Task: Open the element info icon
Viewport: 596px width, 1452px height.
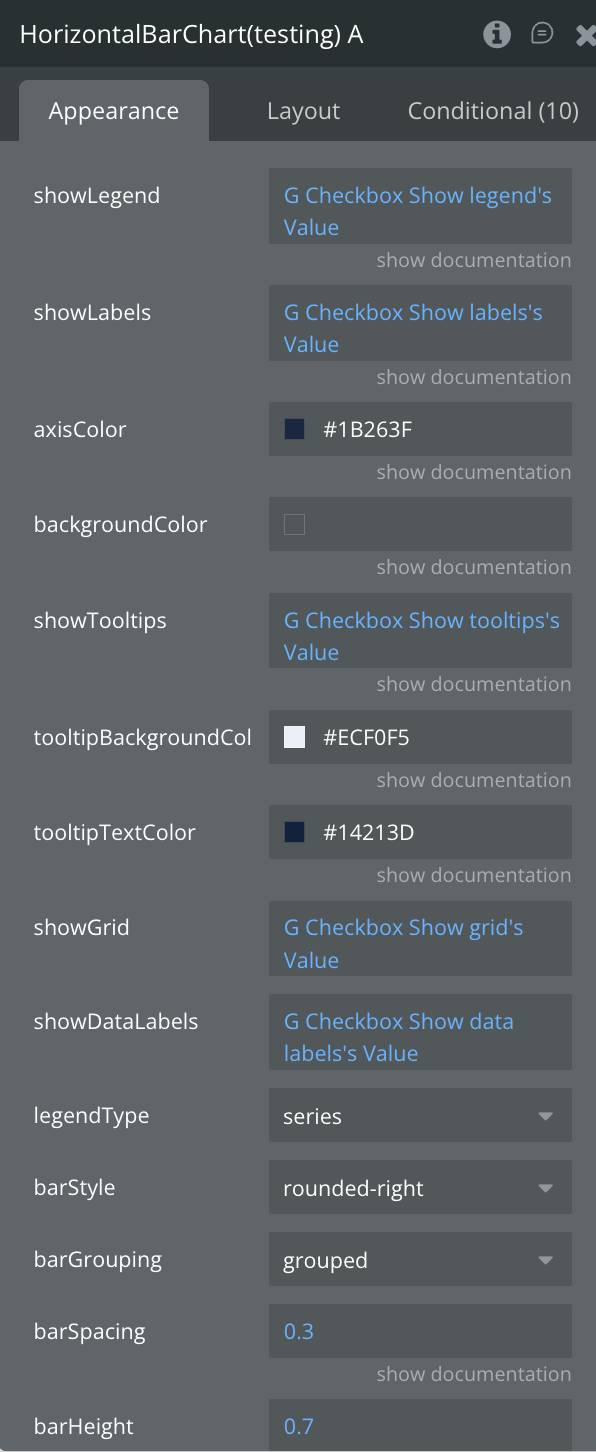Action: (x=497, y=35)
